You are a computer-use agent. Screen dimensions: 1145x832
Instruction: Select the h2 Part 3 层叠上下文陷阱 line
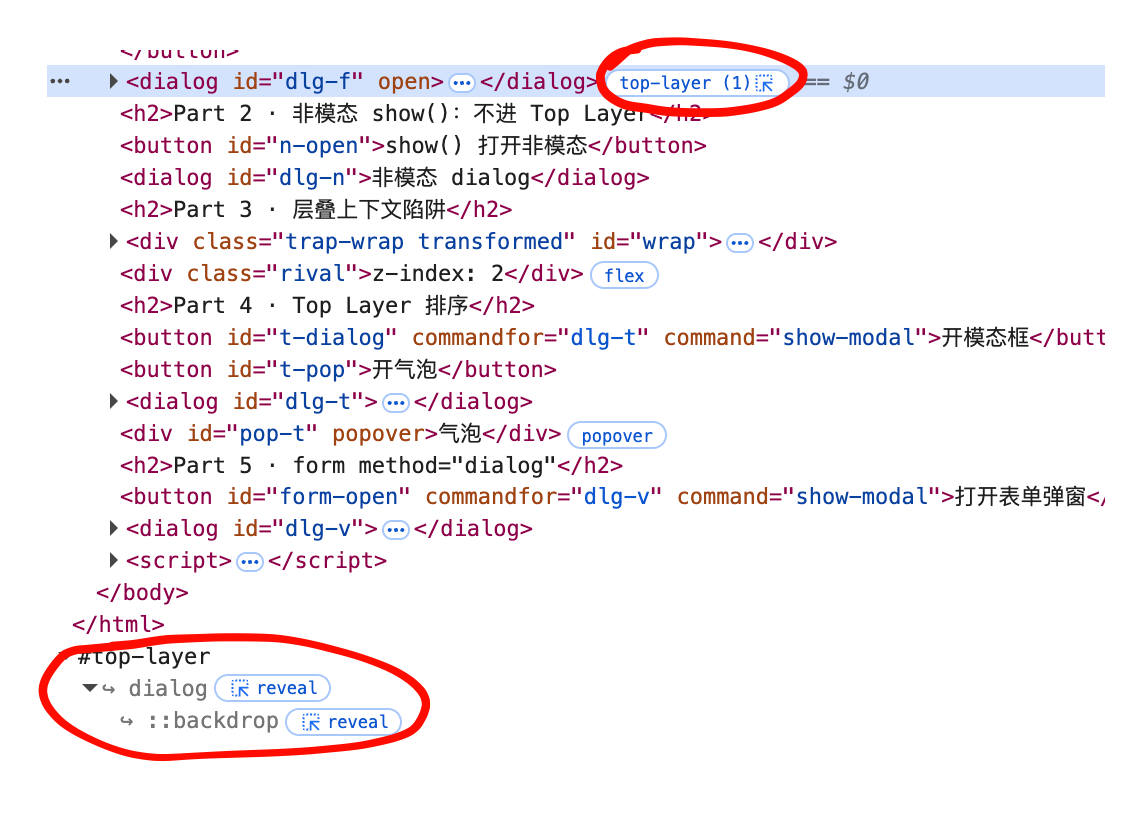pos(316,210)
